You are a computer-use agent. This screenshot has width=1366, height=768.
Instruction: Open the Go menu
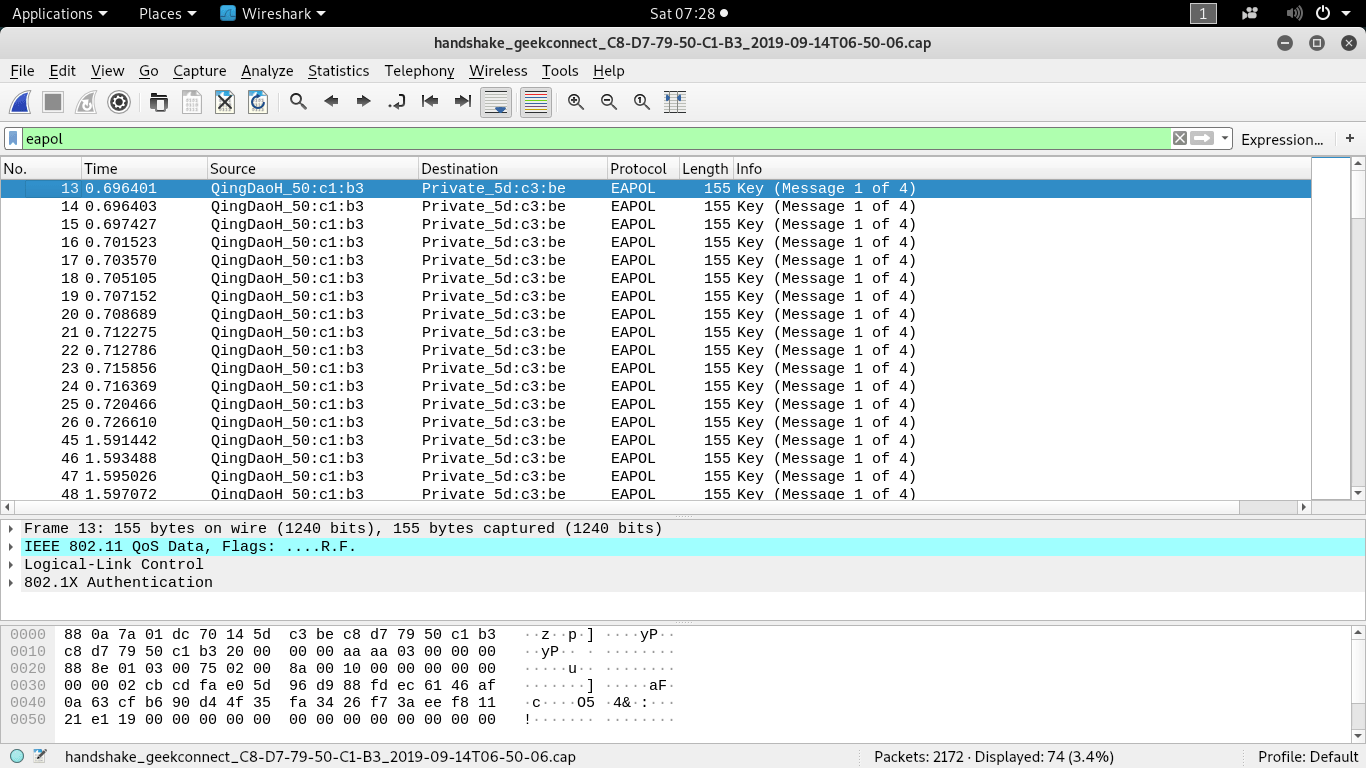pyautogui.click(x=149, y=71)
